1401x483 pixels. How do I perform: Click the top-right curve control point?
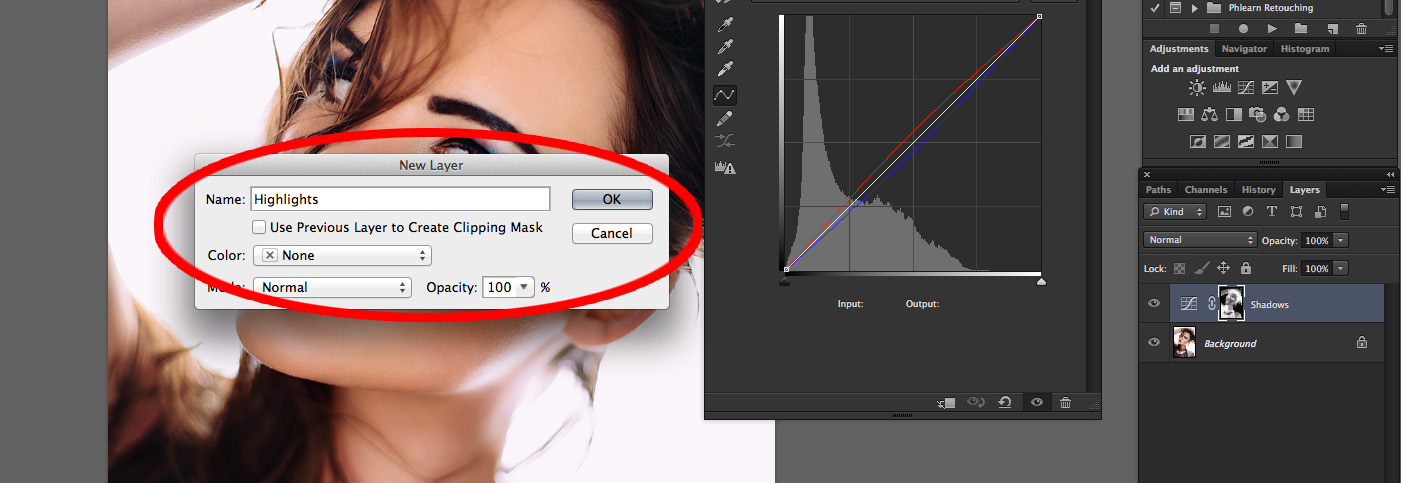point(1040,16)
